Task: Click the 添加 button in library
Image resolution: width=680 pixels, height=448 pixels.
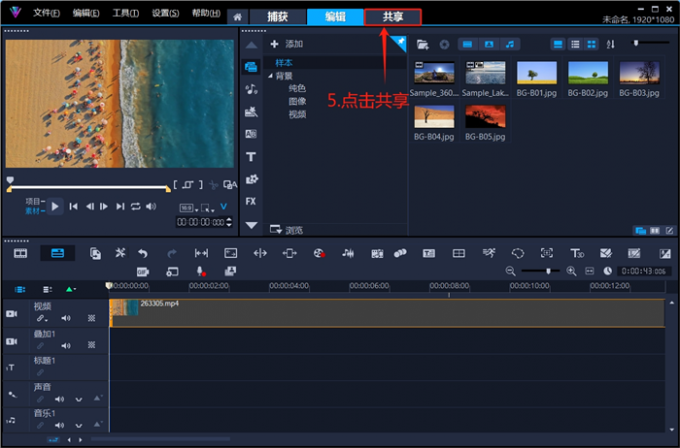Action: tap(286, 45)
